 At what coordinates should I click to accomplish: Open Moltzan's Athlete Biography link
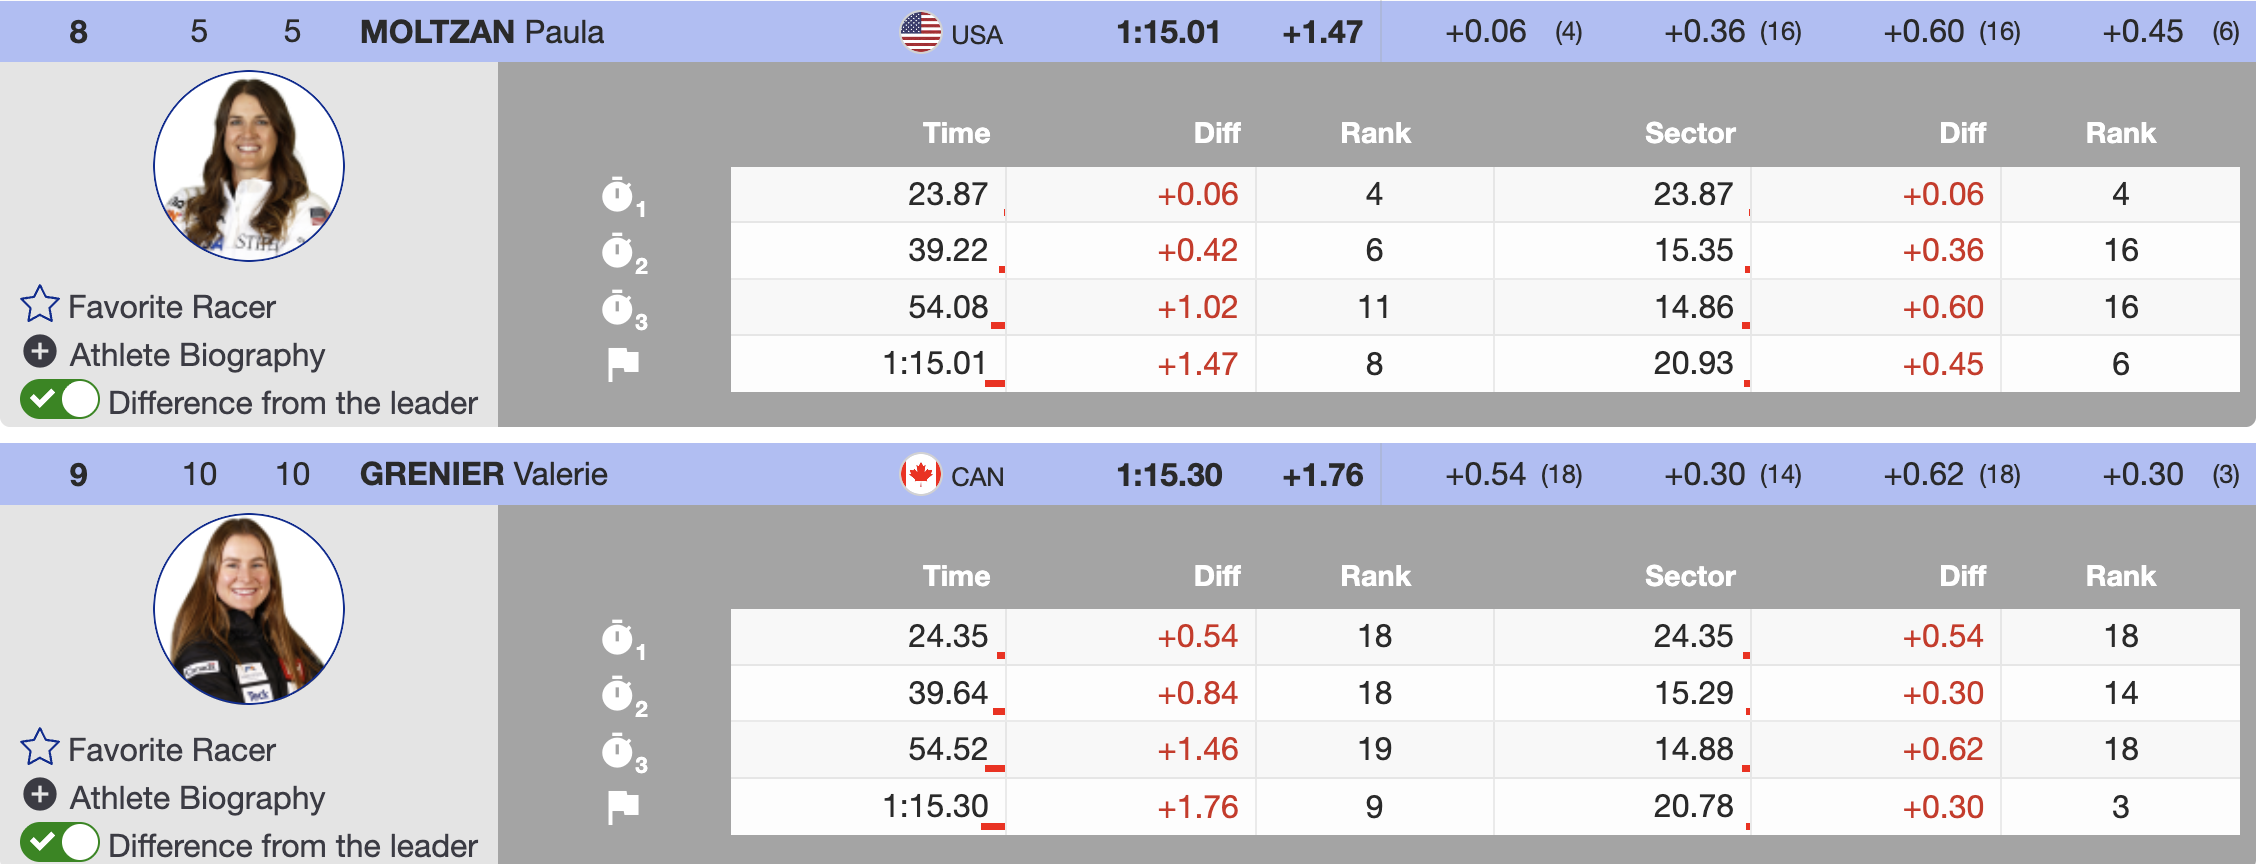pyautogui.click(x=197, y=355)
